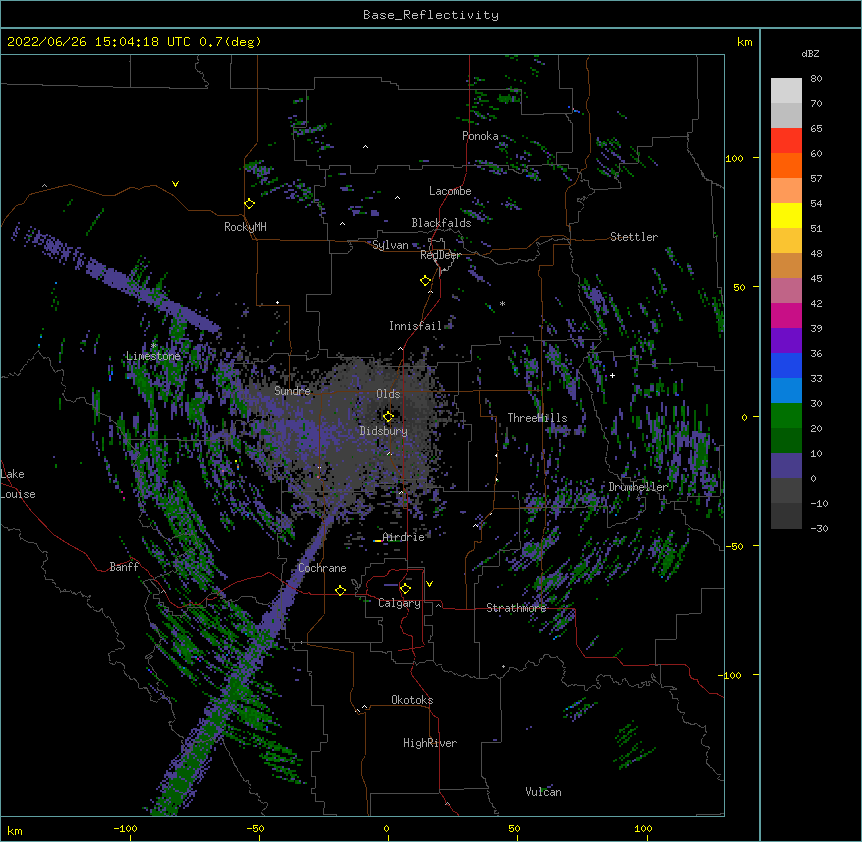Screen dimensions: 862x842
Task: Click the 100 tick on right km axis
Action: (734, 158)
